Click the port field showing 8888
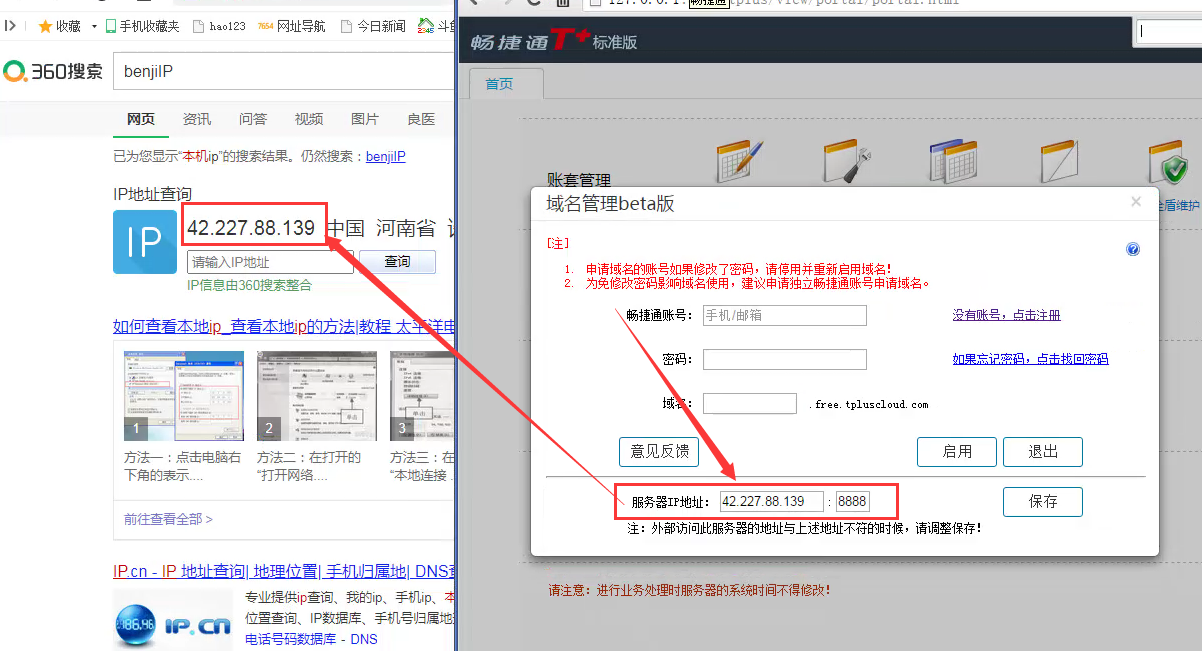The width and height of the screenshot is (1202, 651). click(852, 501)
